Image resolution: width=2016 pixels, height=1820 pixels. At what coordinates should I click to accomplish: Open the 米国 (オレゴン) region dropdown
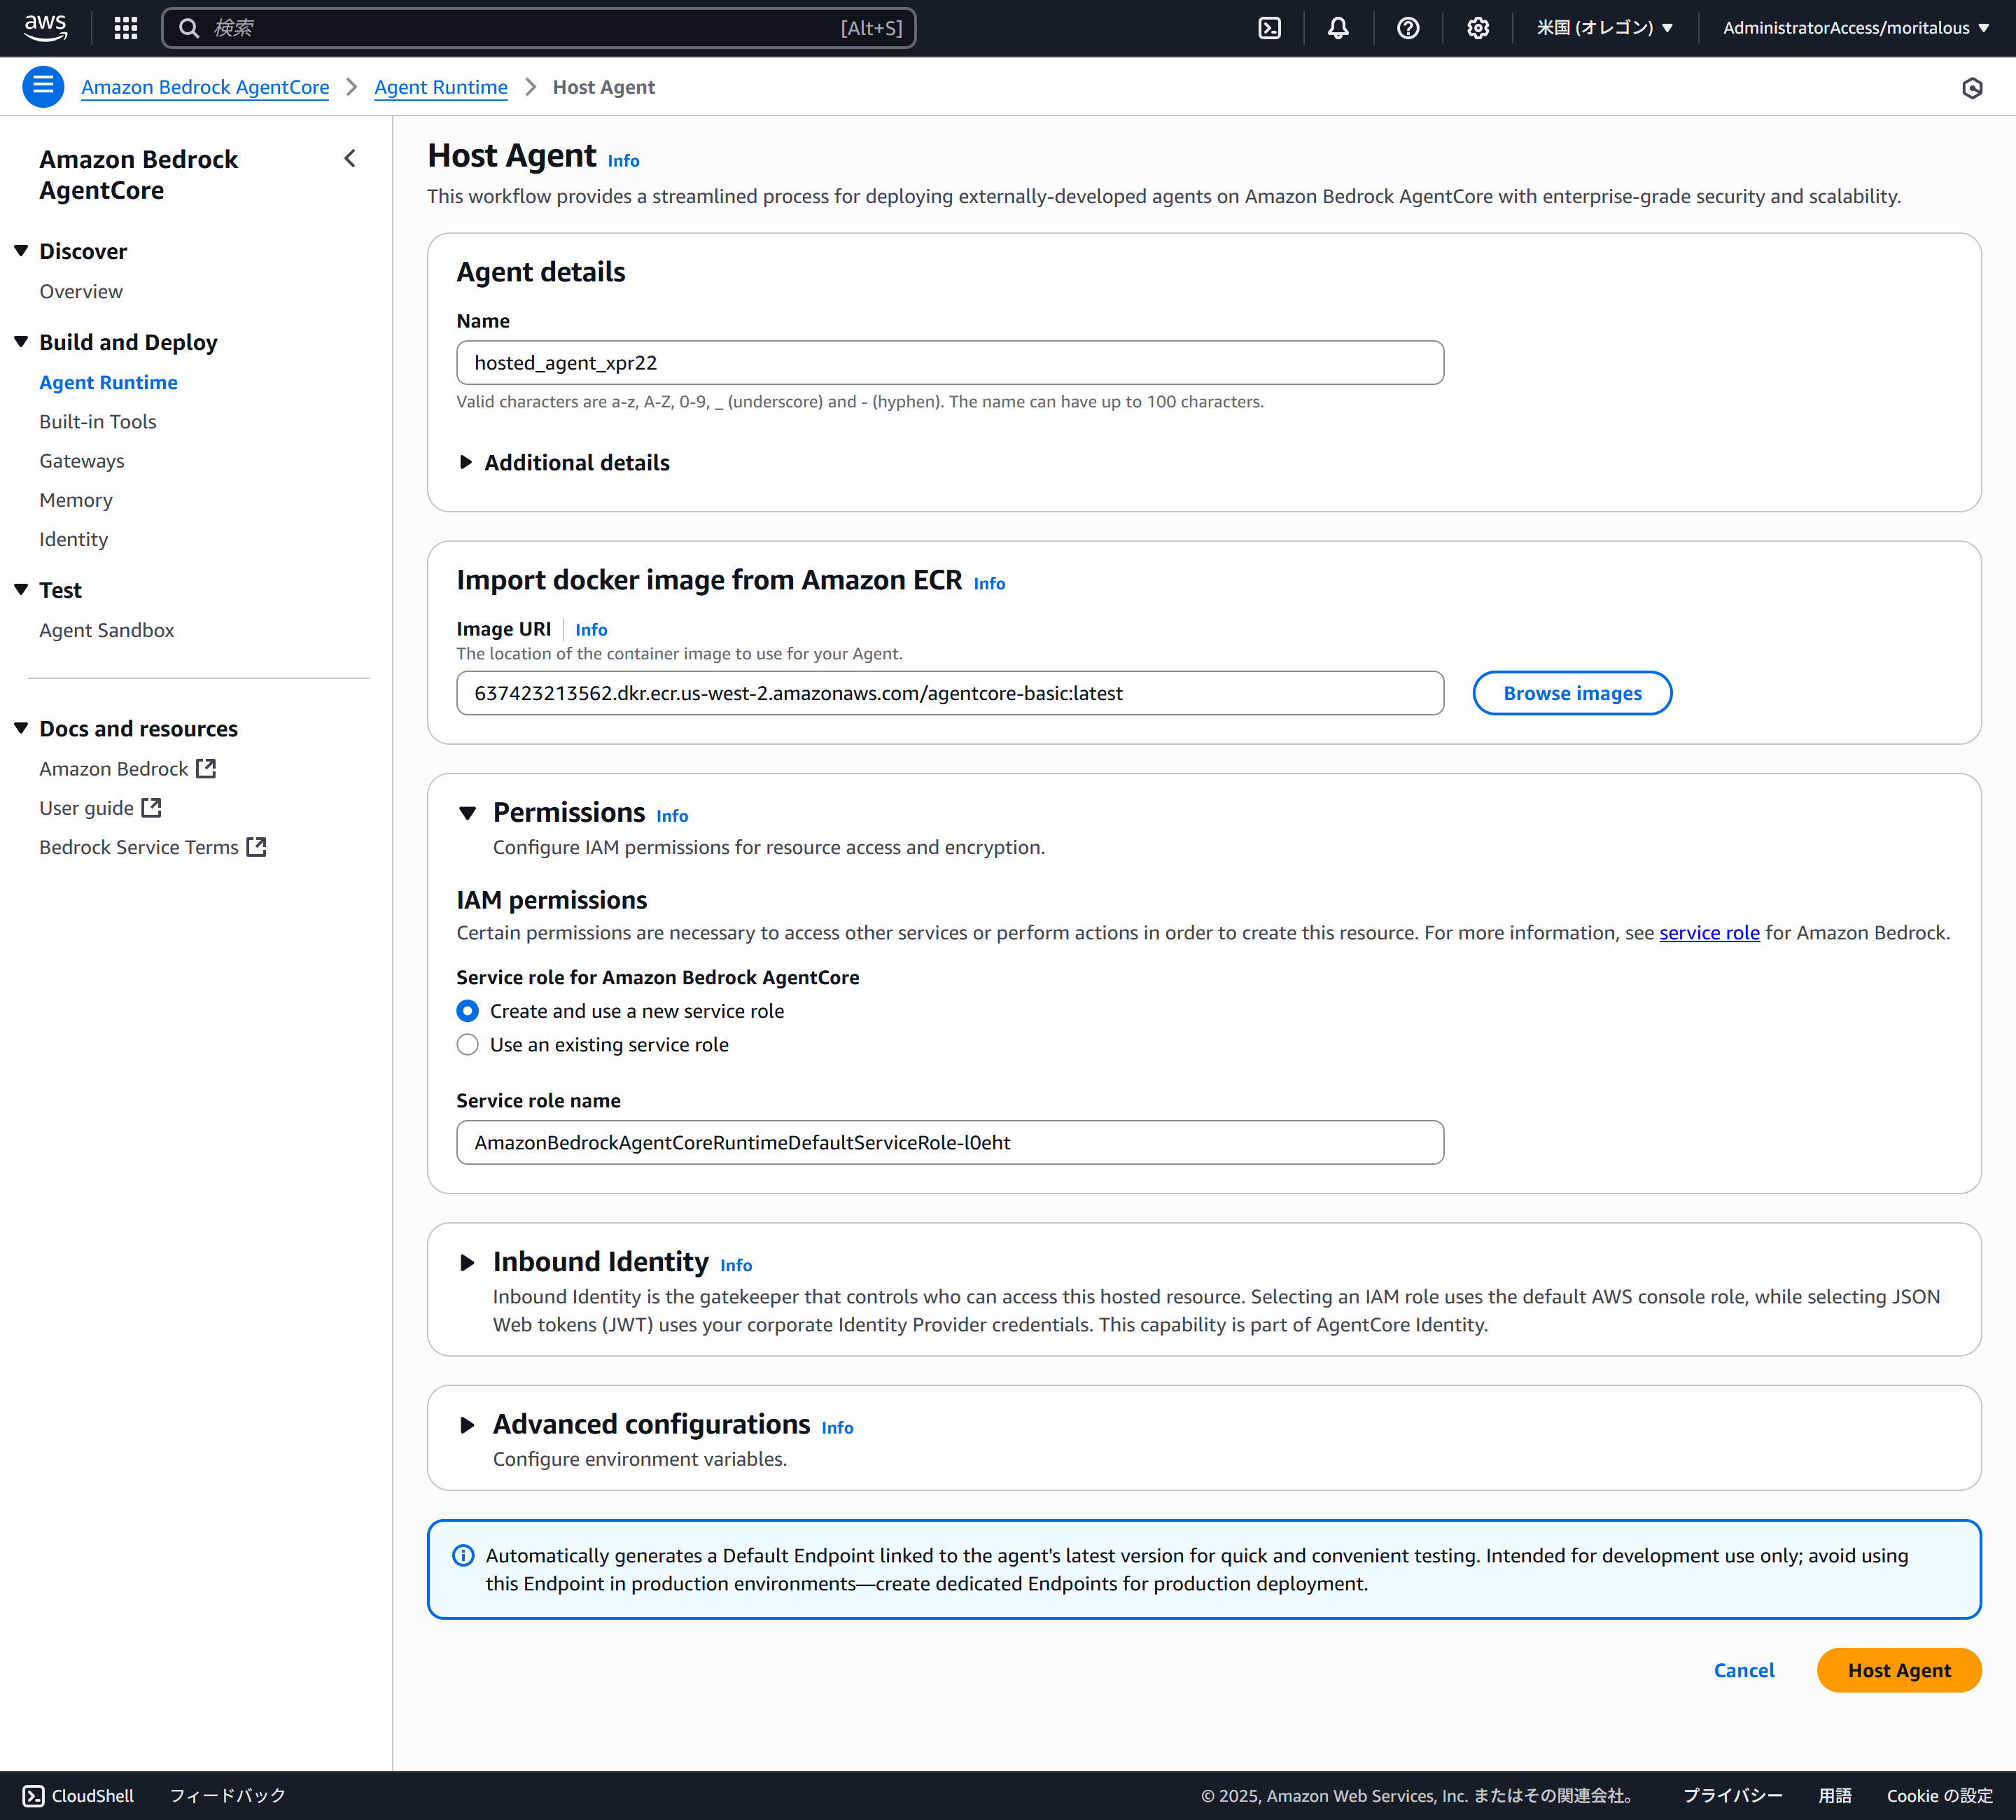click(x=1604, y=27)
